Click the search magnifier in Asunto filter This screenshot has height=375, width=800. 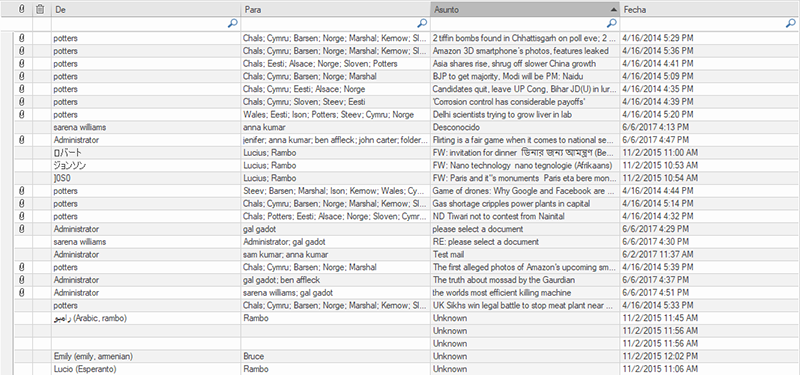[612, 23]
